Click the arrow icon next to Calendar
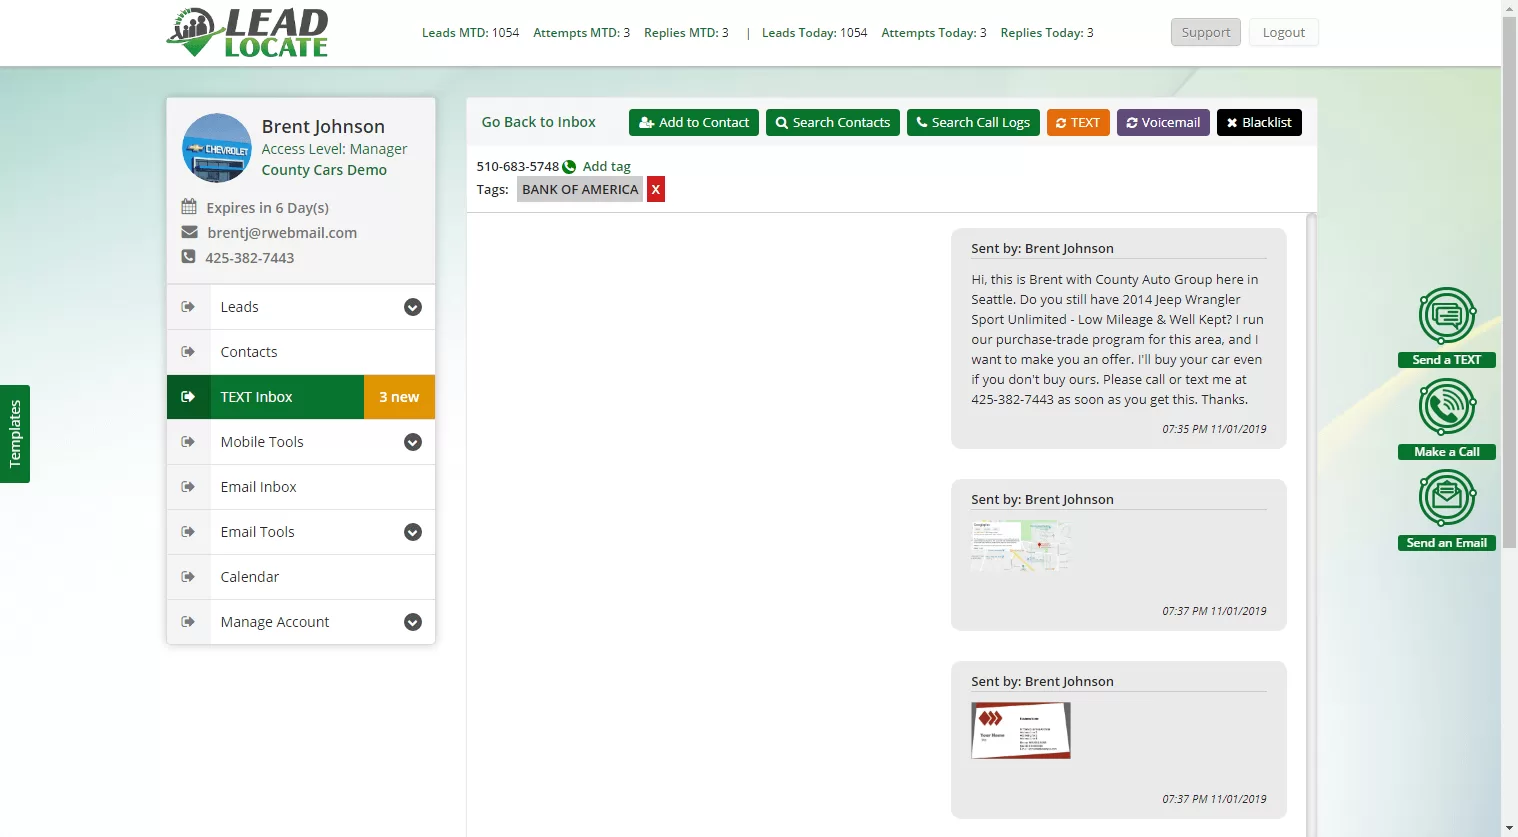The height and width of the screenshot is (837, 1518). [188, 577]
